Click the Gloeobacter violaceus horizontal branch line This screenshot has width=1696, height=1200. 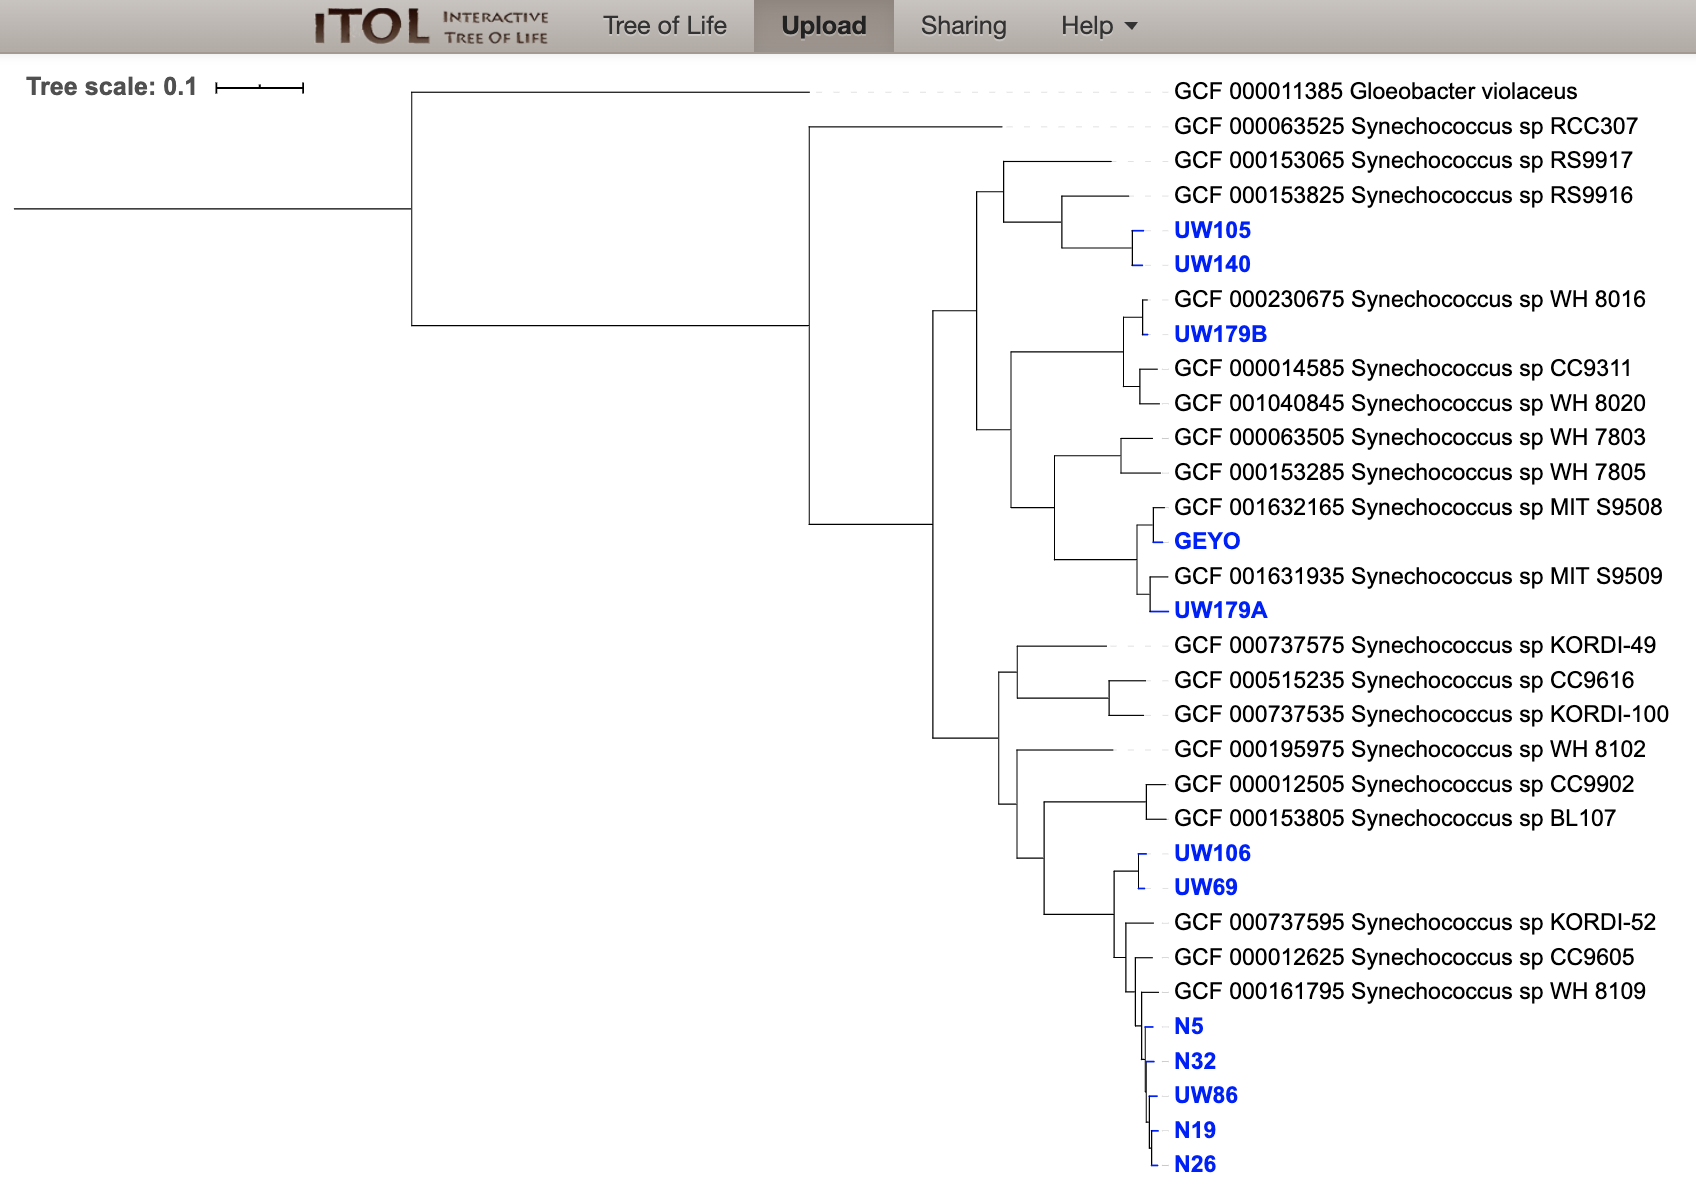pyautogui.click(x=610, y=92)
